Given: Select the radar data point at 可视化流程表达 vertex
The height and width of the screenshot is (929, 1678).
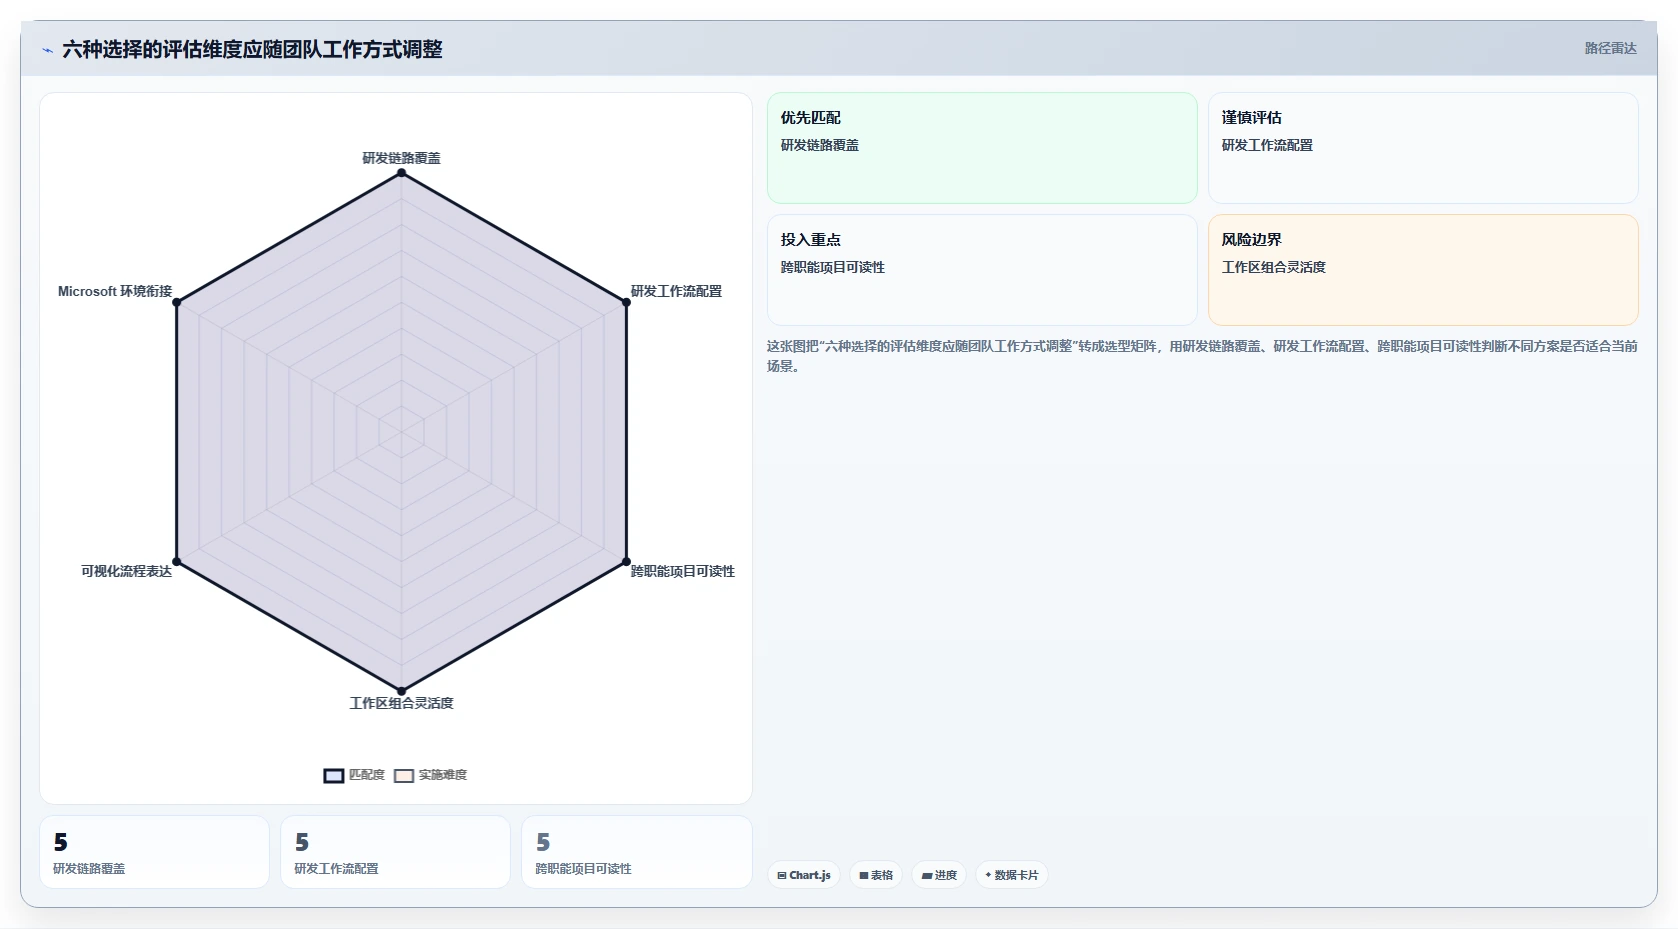Looking at the screenshot, I should tap(177, 561).
